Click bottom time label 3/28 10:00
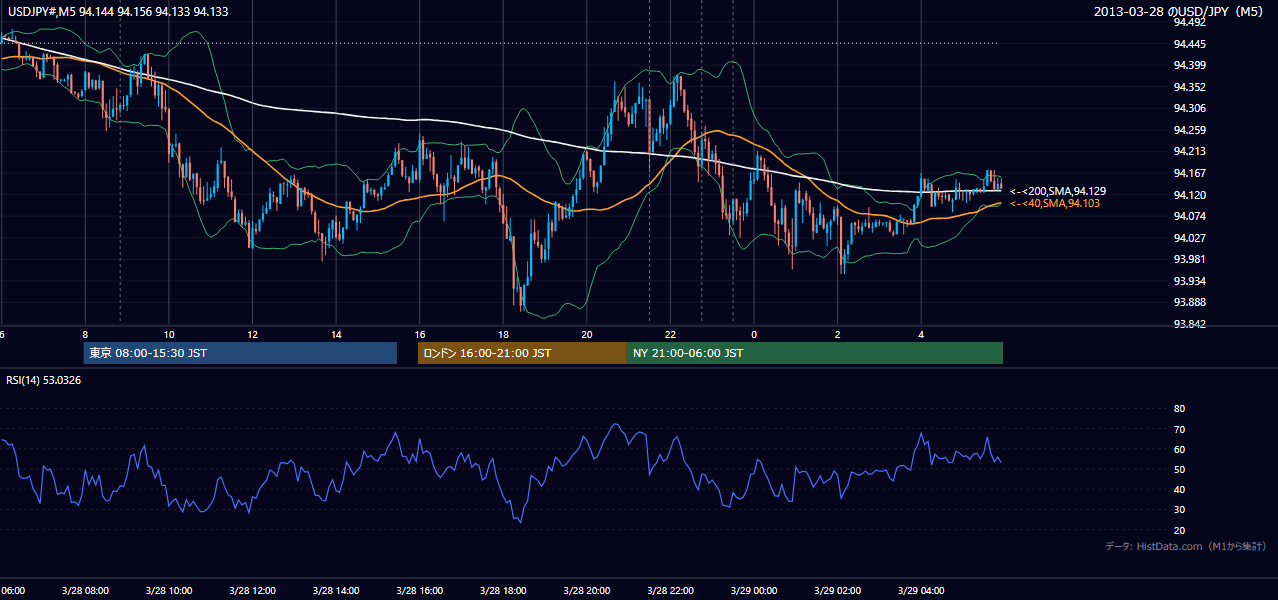The height and width of the screenshot is (600, 1278). [x=169, y=590]
